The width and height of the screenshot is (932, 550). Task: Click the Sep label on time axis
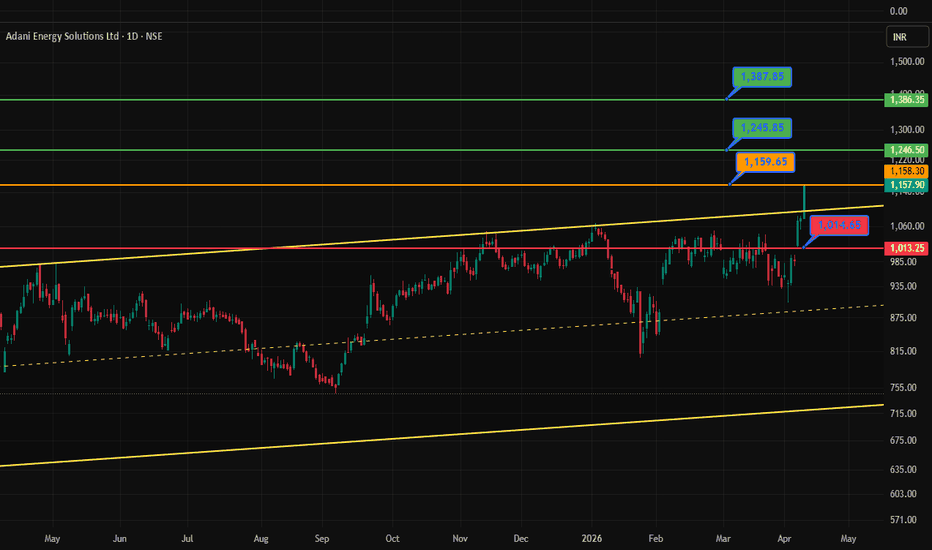322,539
